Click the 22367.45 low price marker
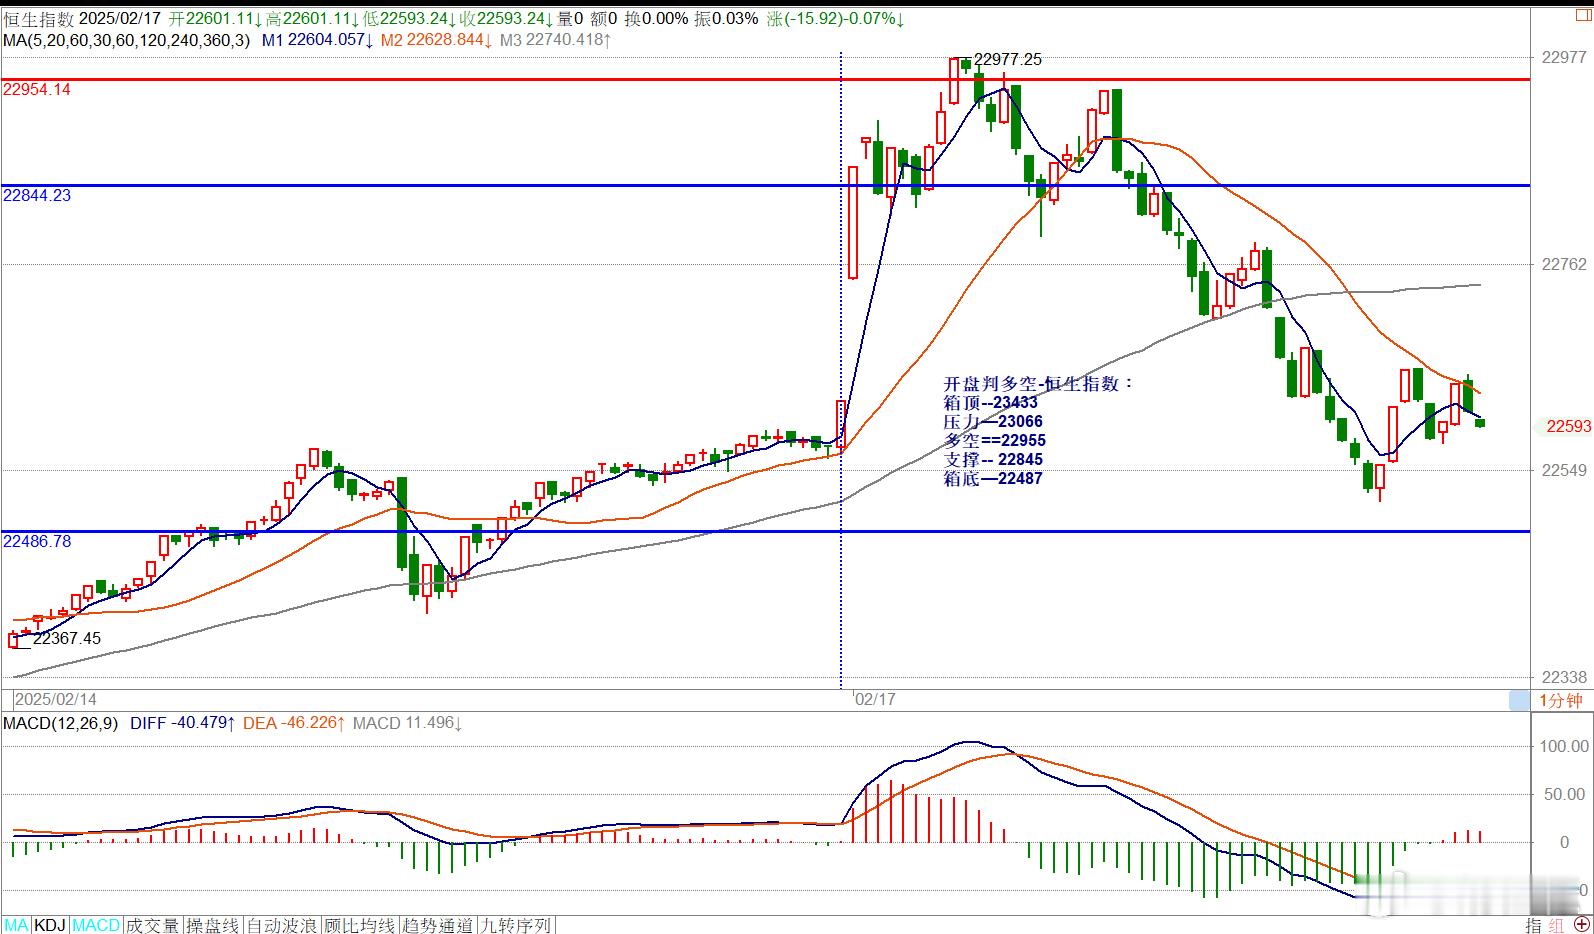 click(x=67, y=638)
